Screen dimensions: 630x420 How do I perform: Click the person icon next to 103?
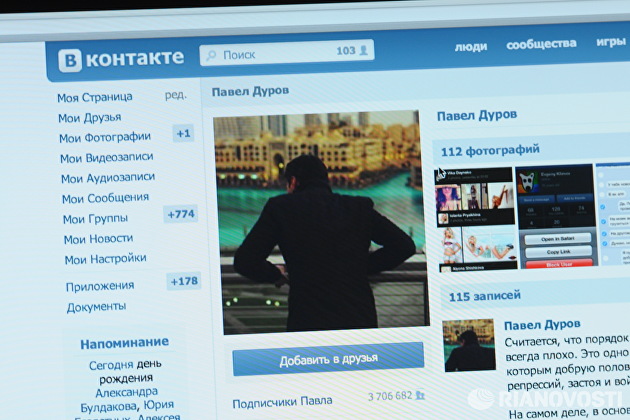tap(364, 50)
